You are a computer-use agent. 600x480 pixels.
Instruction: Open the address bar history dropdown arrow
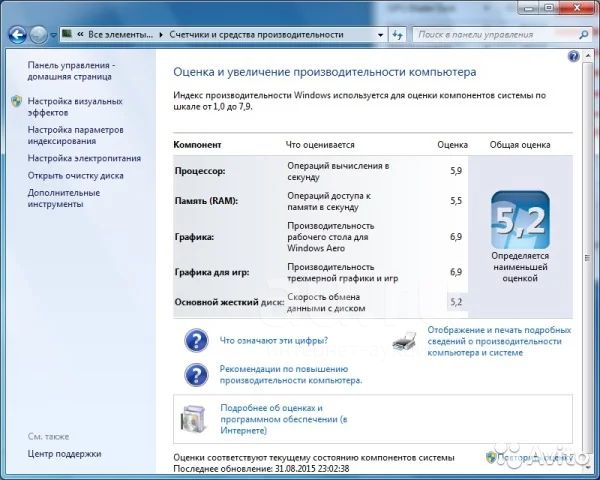tap(380, 35)
